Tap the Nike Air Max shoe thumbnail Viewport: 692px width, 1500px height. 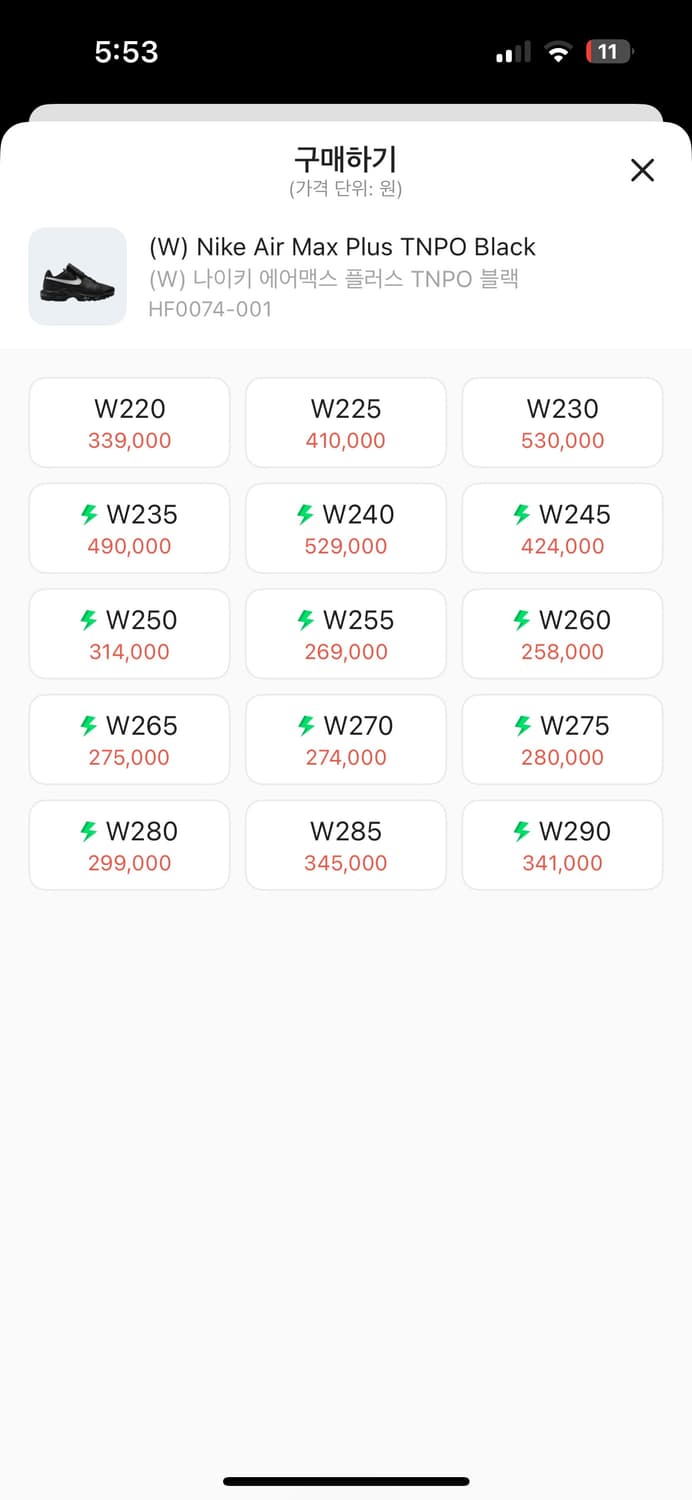[78, 276]
